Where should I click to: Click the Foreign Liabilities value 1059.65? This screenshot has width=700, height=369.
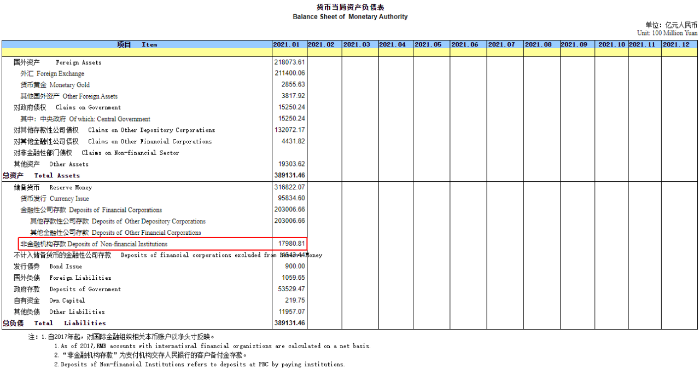[x=293, y=278]
